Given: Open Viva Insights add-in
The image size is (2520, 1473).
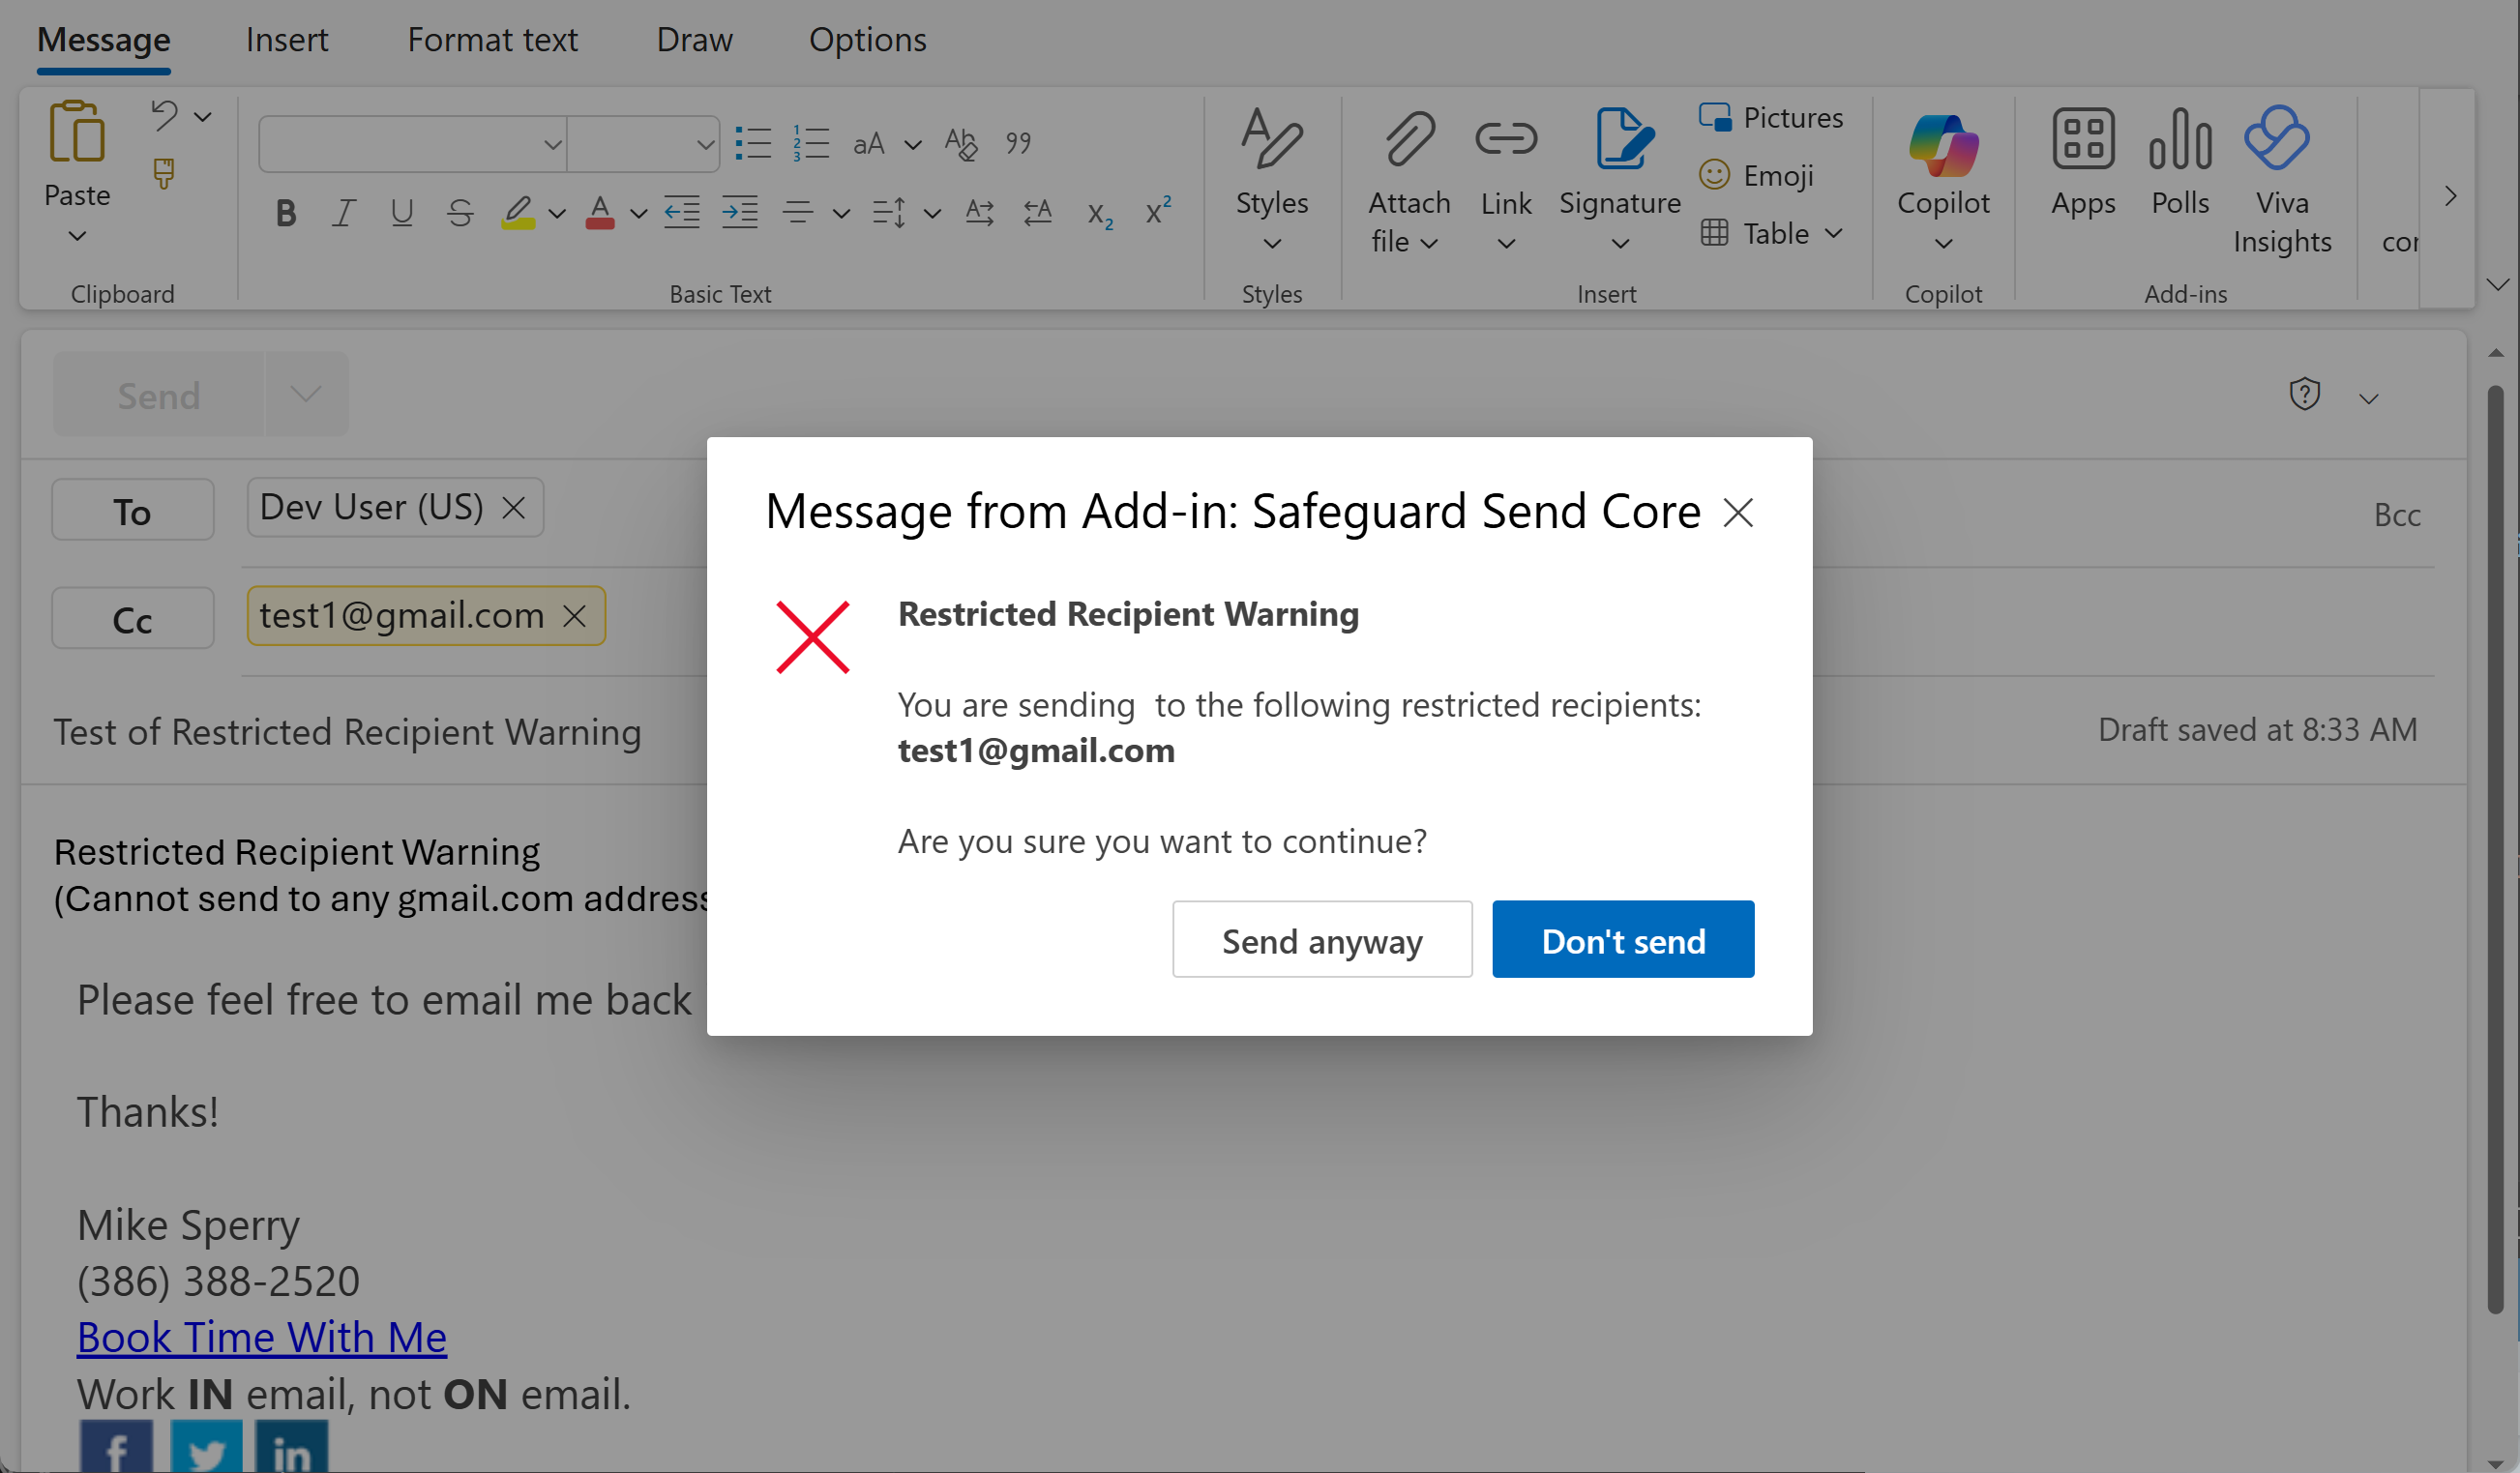Looking at the screenshot, I should click(x=2282, y=180).
